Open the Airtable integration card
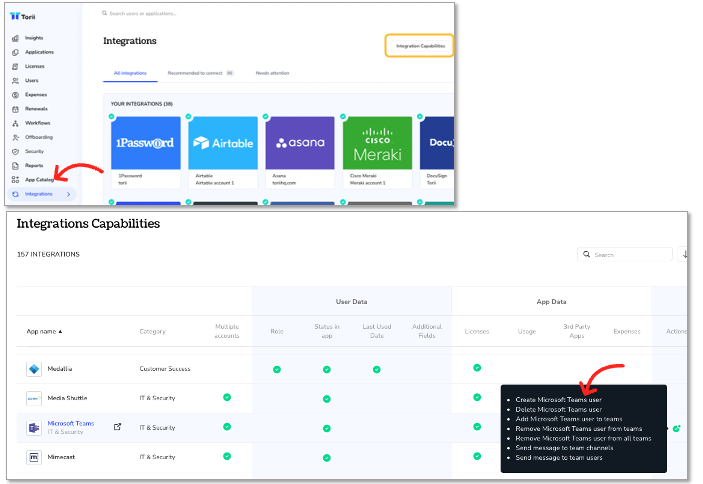This screenshot has height=484, width=703. (223, 152)
